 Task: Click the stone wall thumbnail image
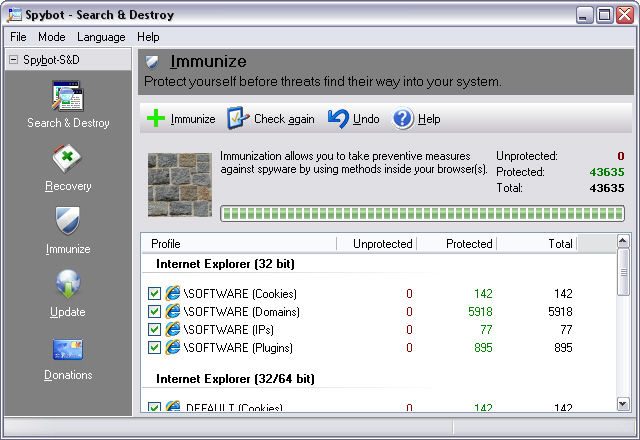[180, 184]
